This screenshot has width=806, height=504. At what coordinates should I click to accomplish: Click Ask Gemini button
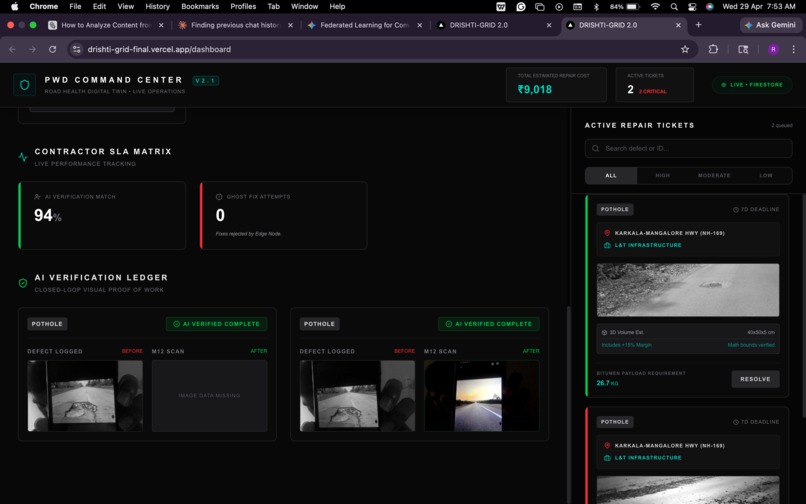pos(770,25)
